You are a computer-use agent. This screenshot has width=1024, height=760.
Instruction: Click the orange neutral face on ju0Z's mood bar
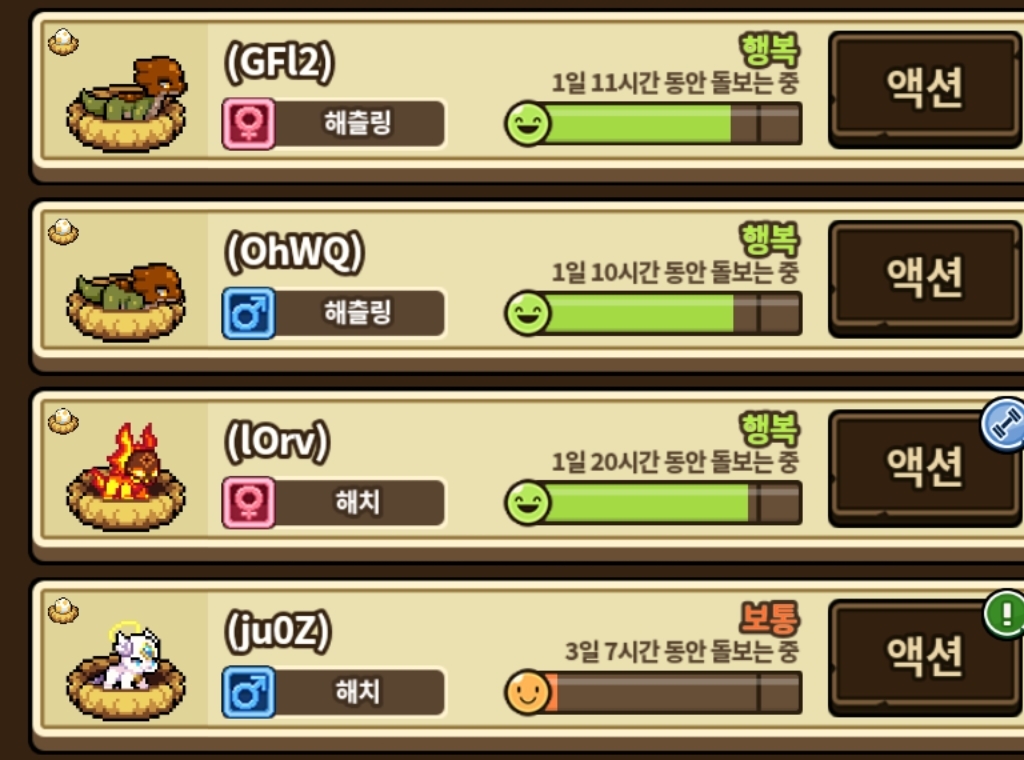pyautogui.click(x=528, y=692)
